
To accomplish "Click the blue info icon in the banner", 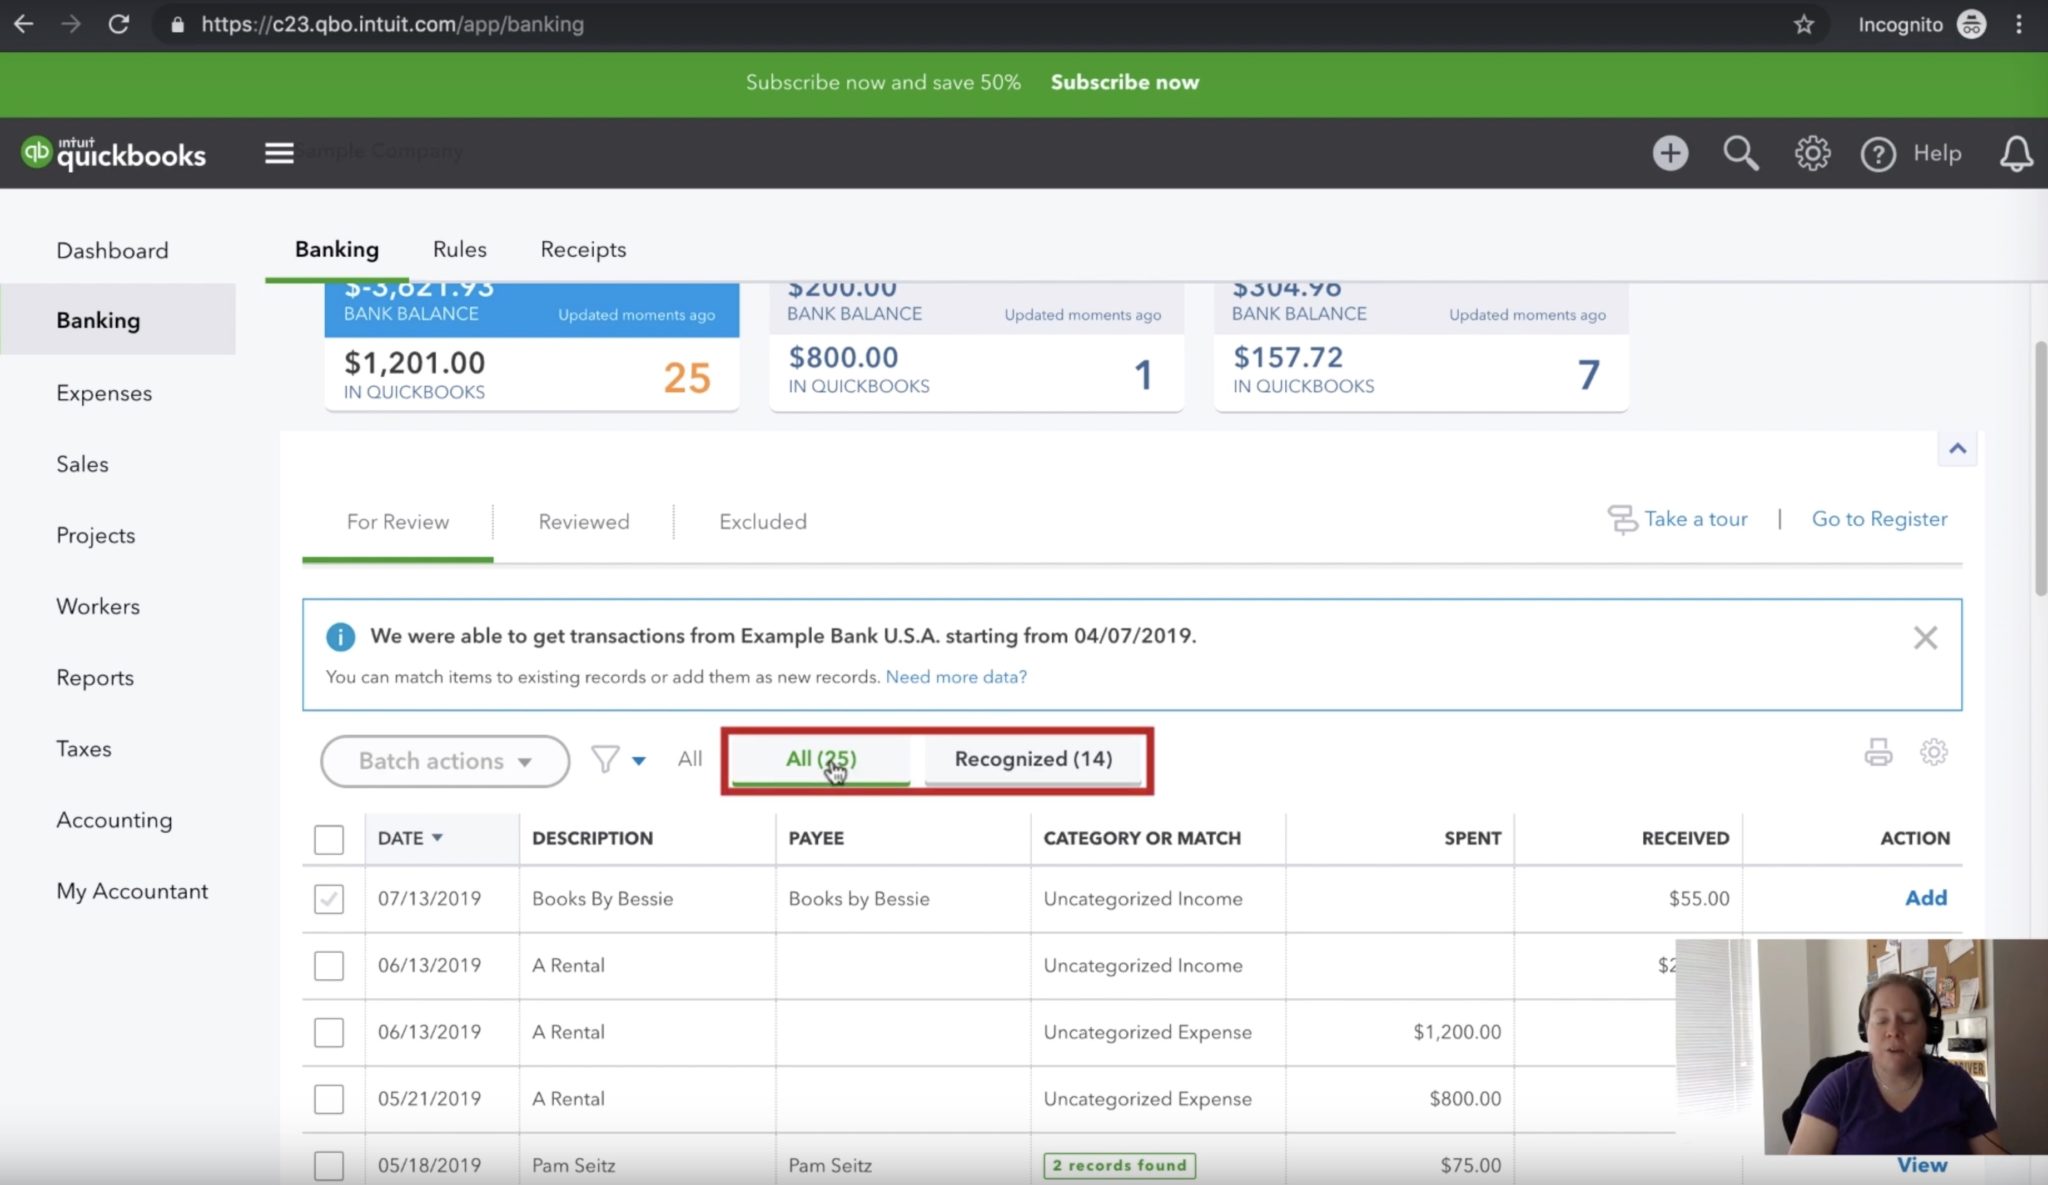I will pos(340,636).
